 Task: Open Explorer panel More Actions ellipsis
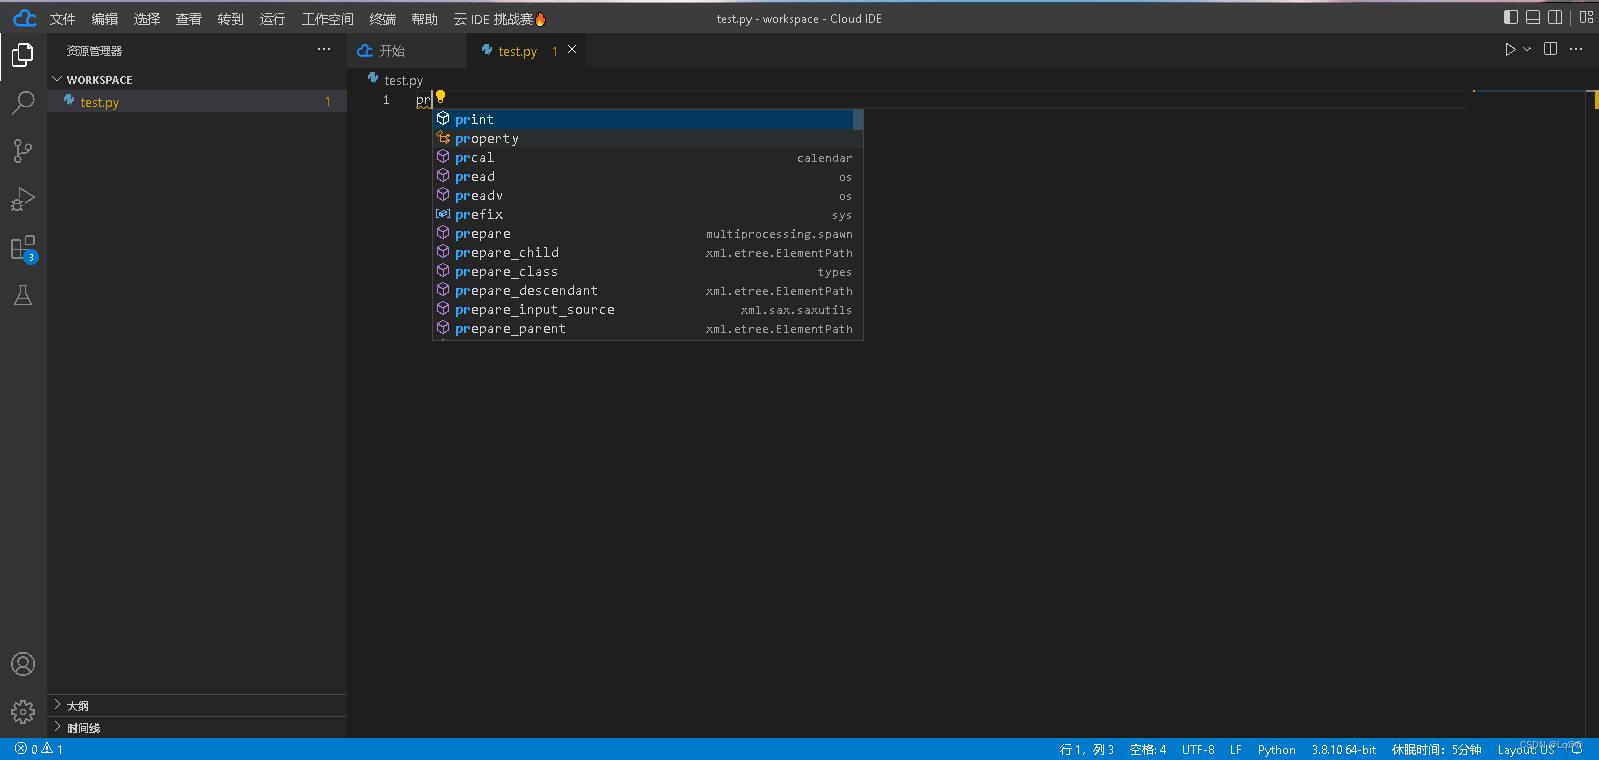point(324,49)
